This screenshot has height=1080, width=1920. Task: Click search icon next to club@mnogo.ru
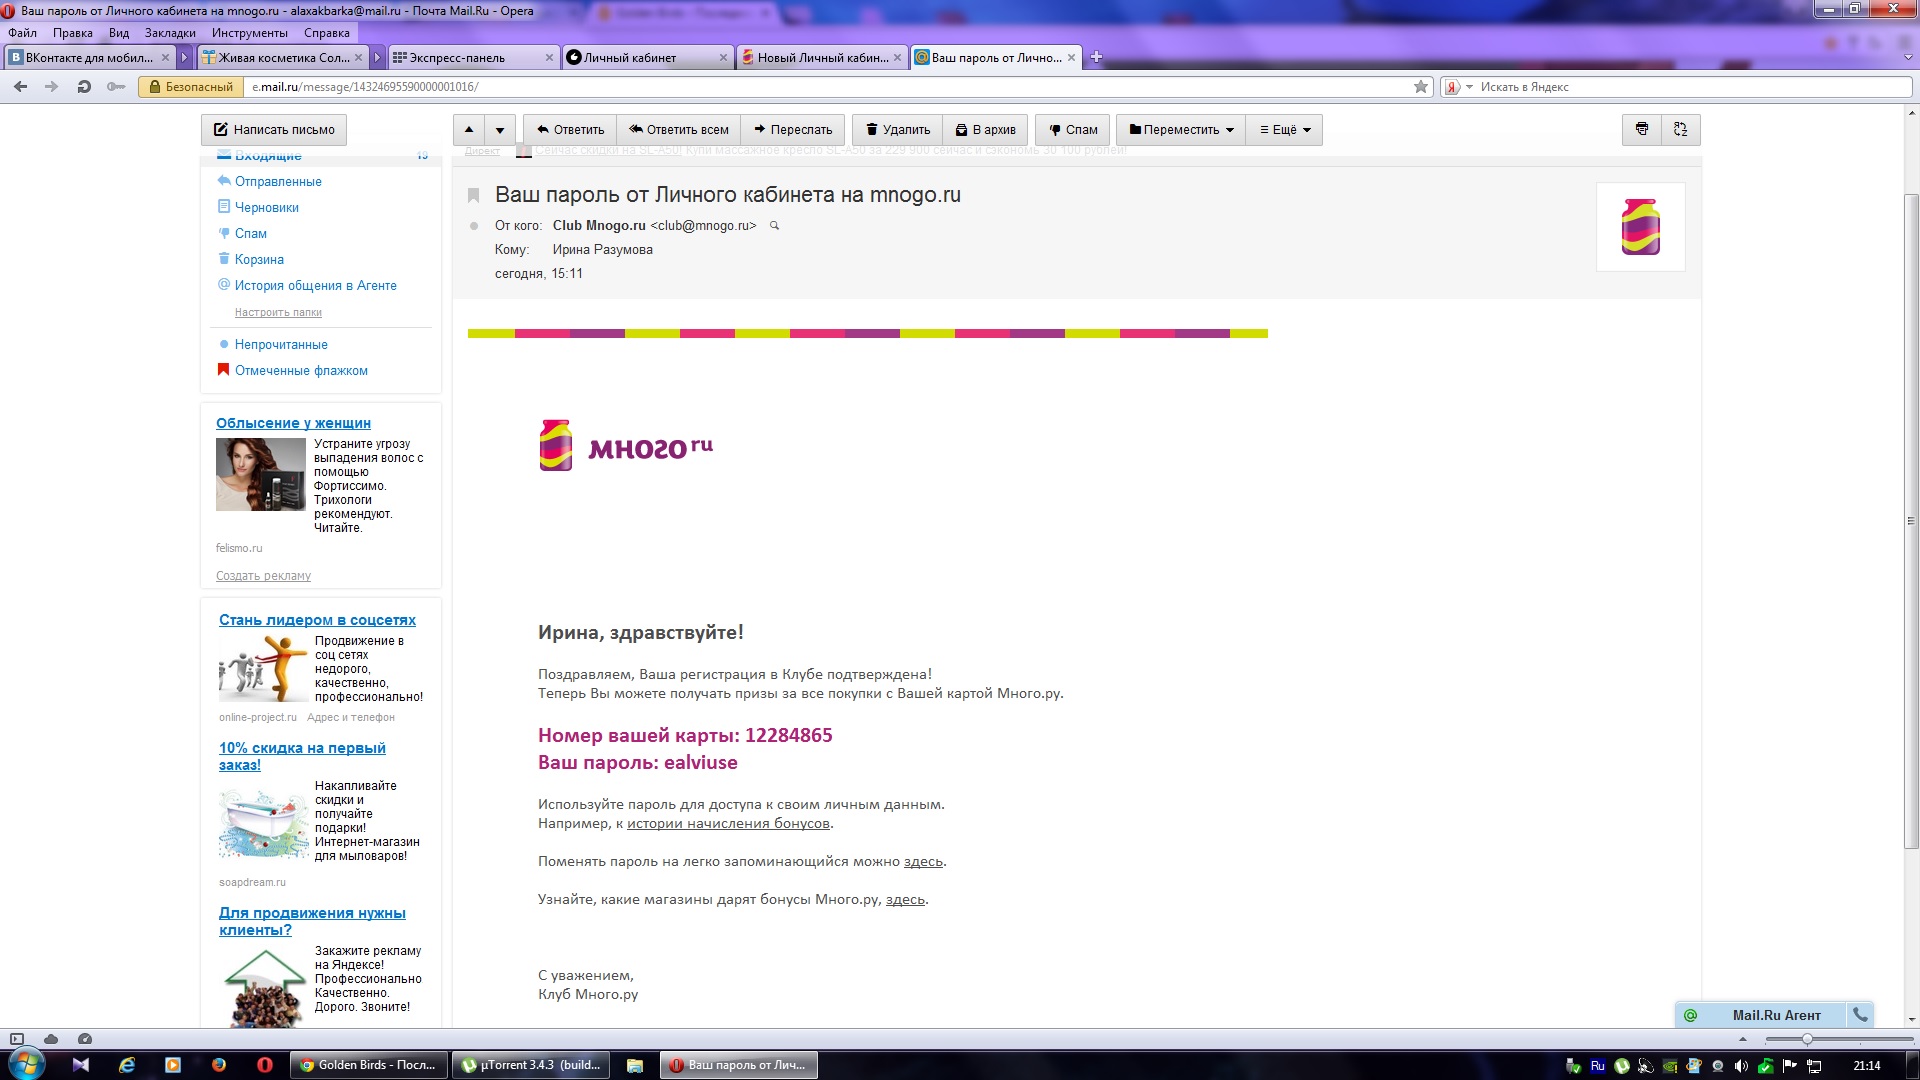point(774,226)
